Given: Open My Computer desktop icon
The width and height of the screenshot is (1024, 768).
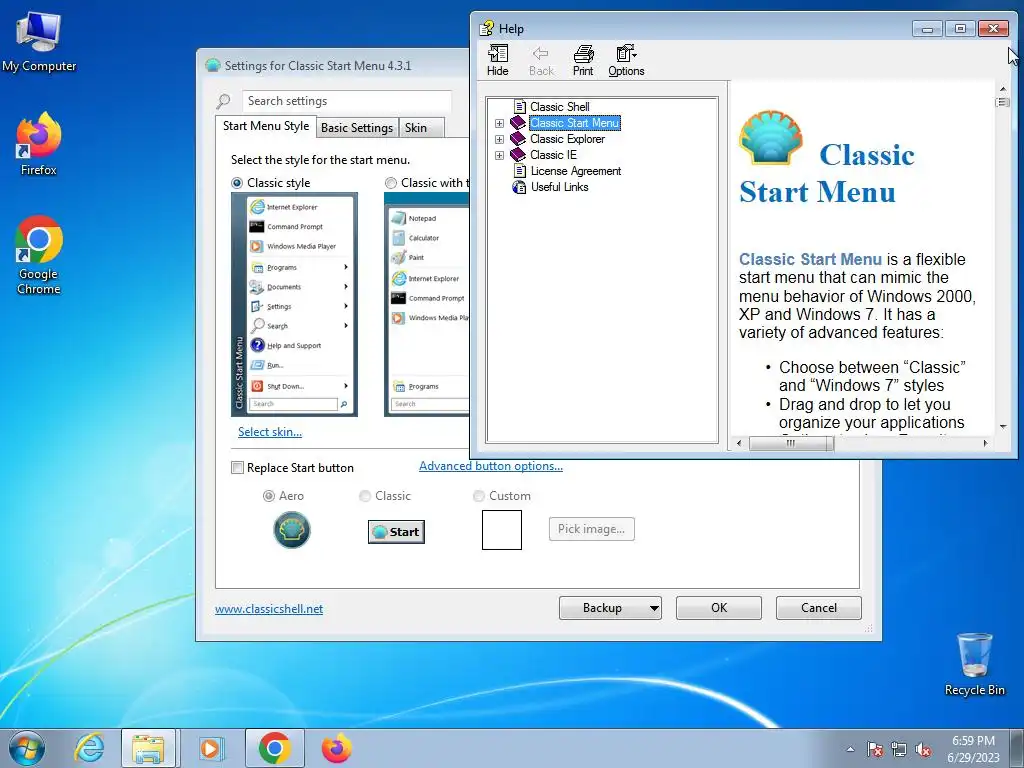Looking at the screenshot, I should coord(39,41).
